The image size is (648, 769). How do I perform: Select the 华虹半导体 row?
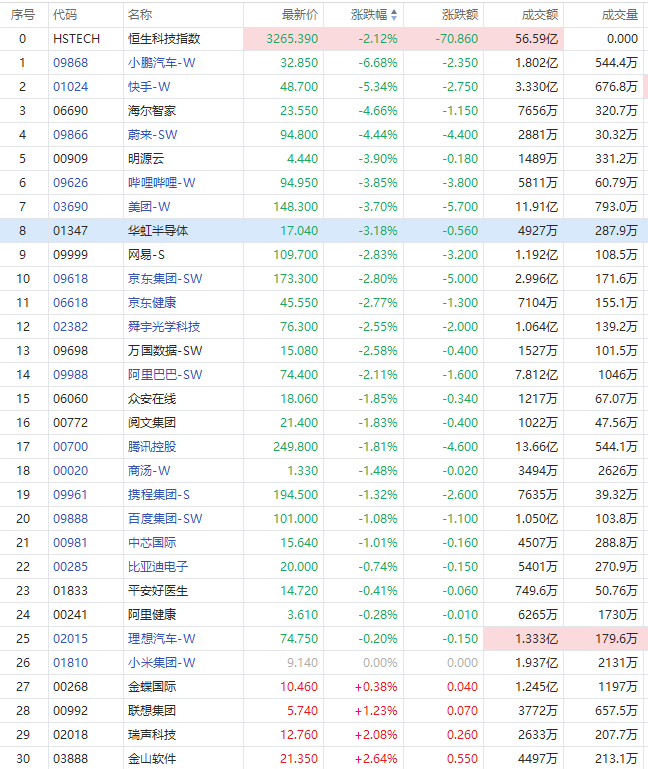pyautogui.click(x=324, y=231)
